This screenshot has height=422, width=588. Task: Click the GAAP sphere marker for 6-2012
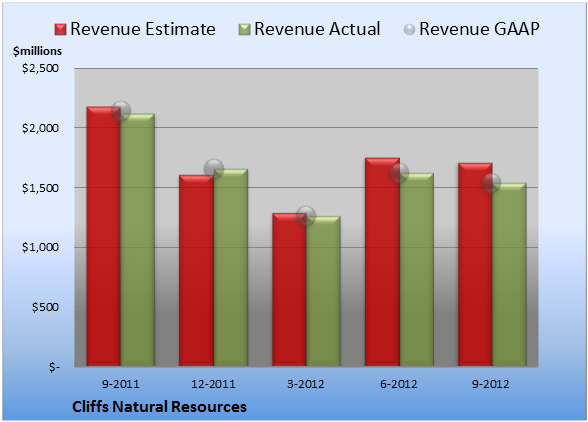[399, 173]
